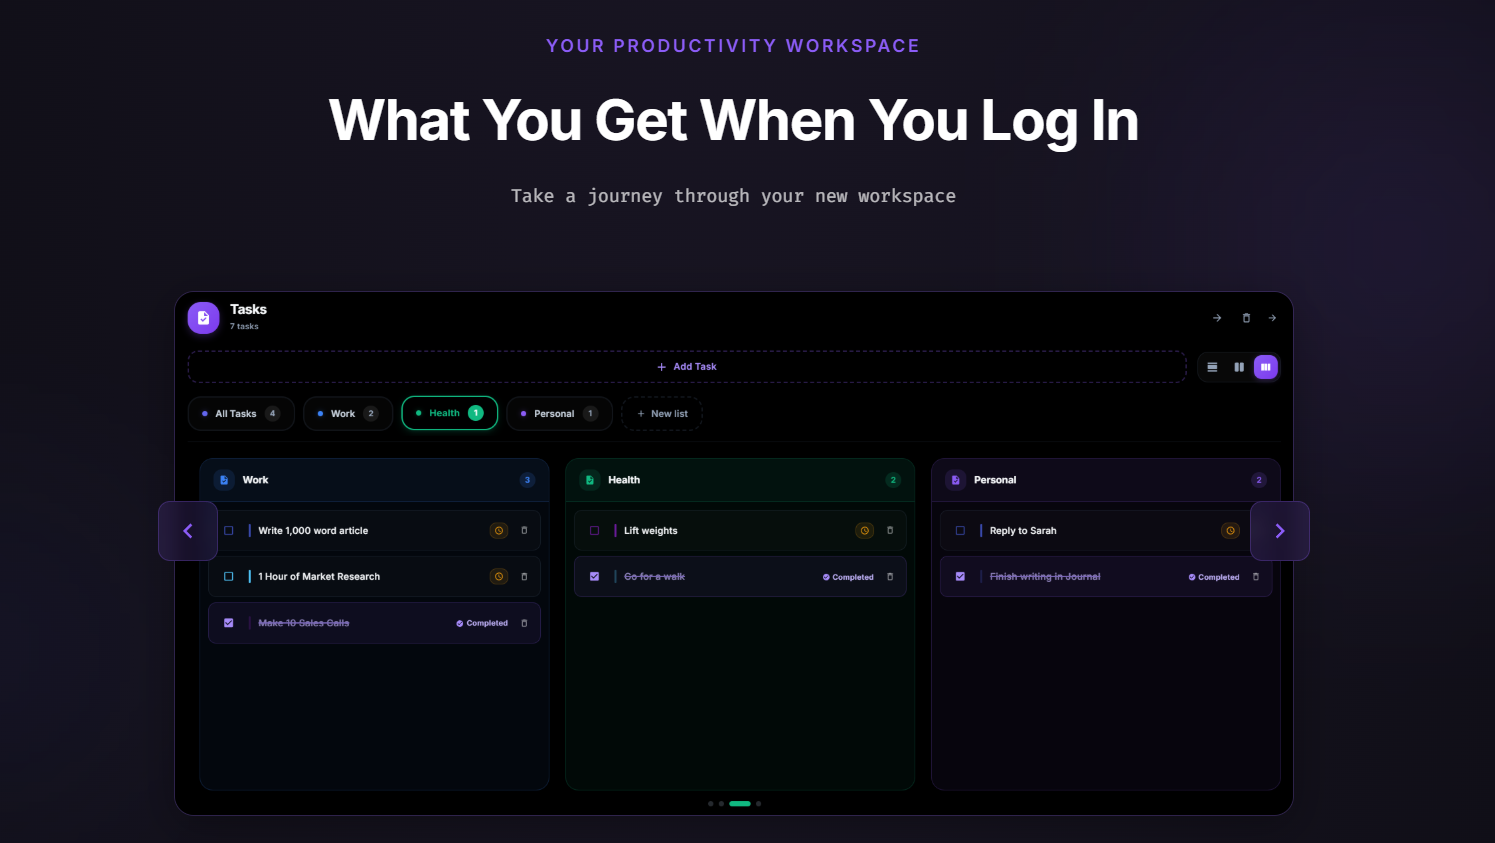Click clock icon on 1 Hour of Market Research
The width and height of the screenshot is (1495, 843).
(x=499, y=577)
